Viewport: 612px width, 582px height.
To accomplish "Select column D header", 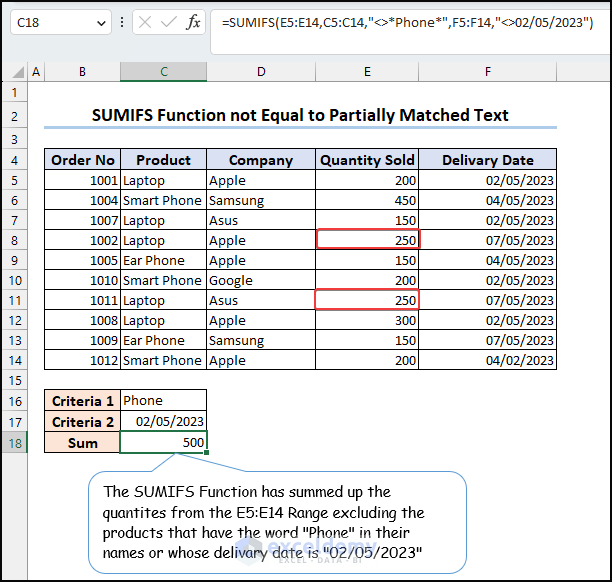I will [261, 72].
